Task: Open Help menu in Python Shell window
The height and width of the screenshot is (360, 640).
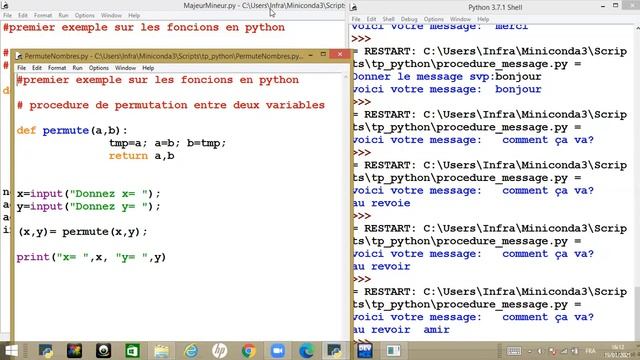Action: (x=483, y=19)
